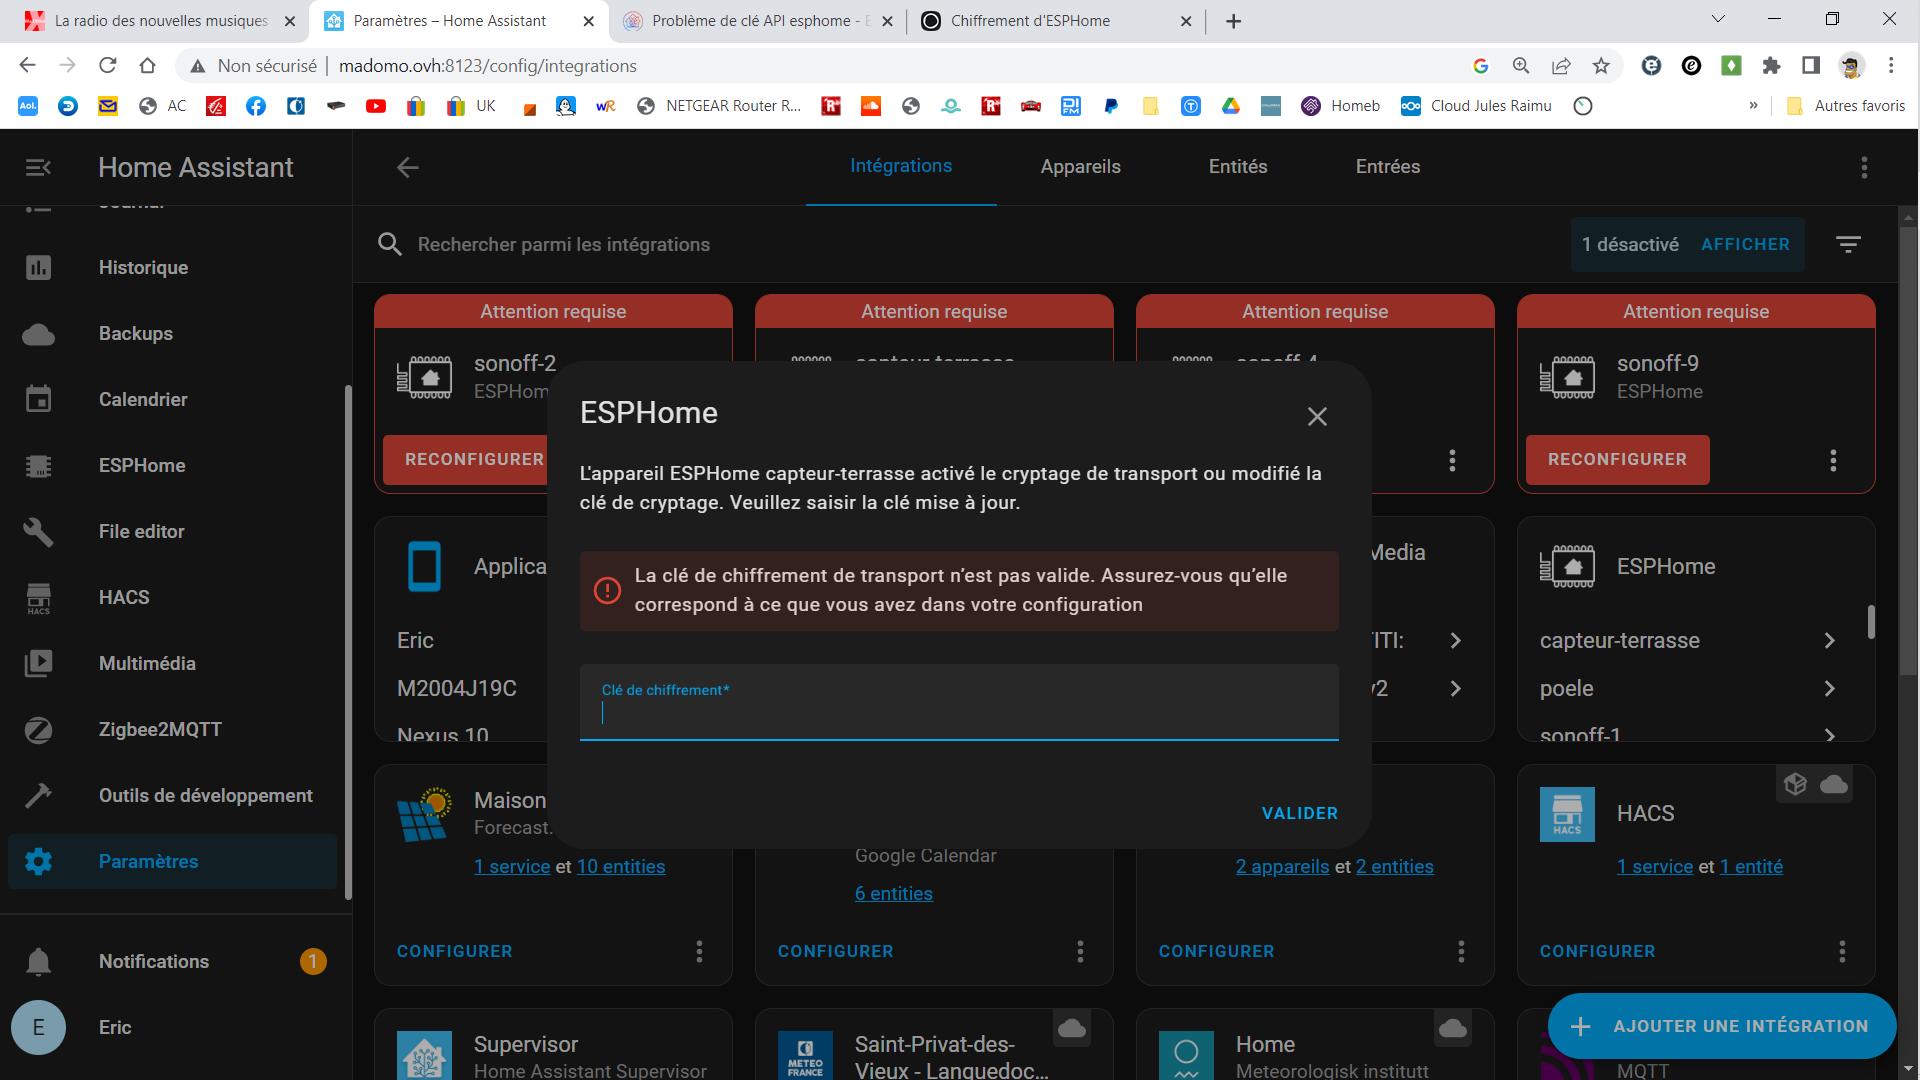Open the YouTube bookmark icon
The height and width of the screenshot is (1080, 1920).
click(x=376, y=106)
